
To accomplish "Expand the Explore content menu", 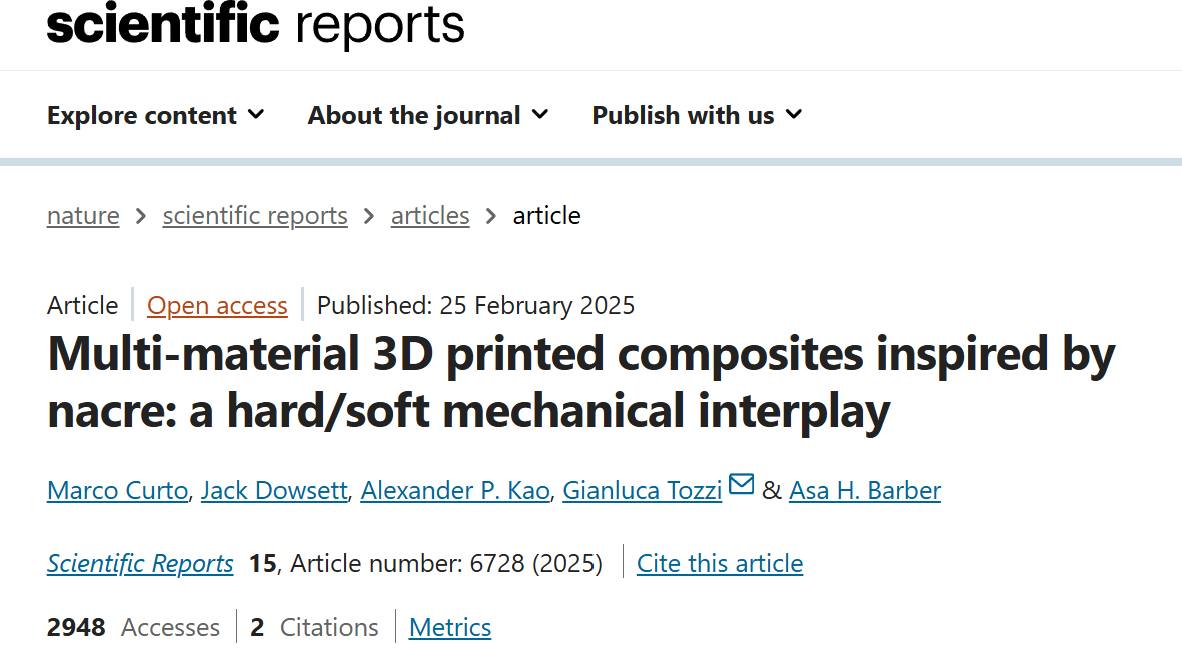I will point(155,116).
